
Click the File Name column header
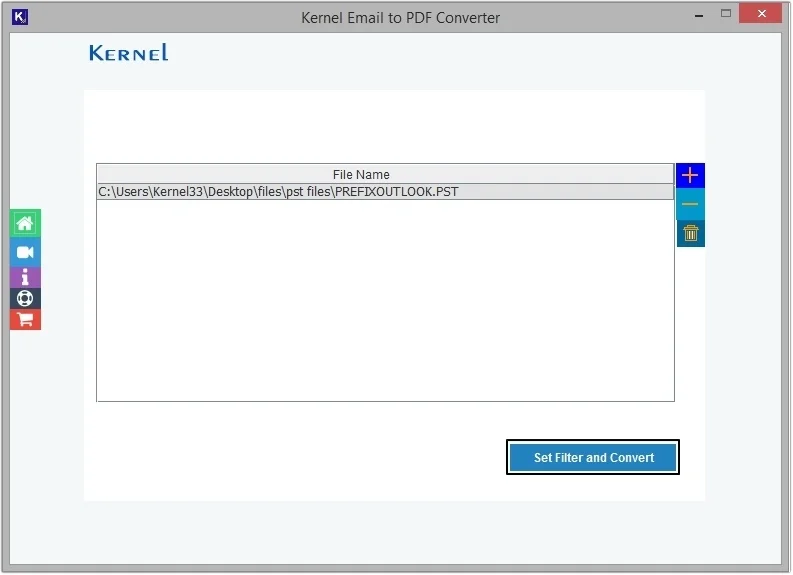click(385, 174)
